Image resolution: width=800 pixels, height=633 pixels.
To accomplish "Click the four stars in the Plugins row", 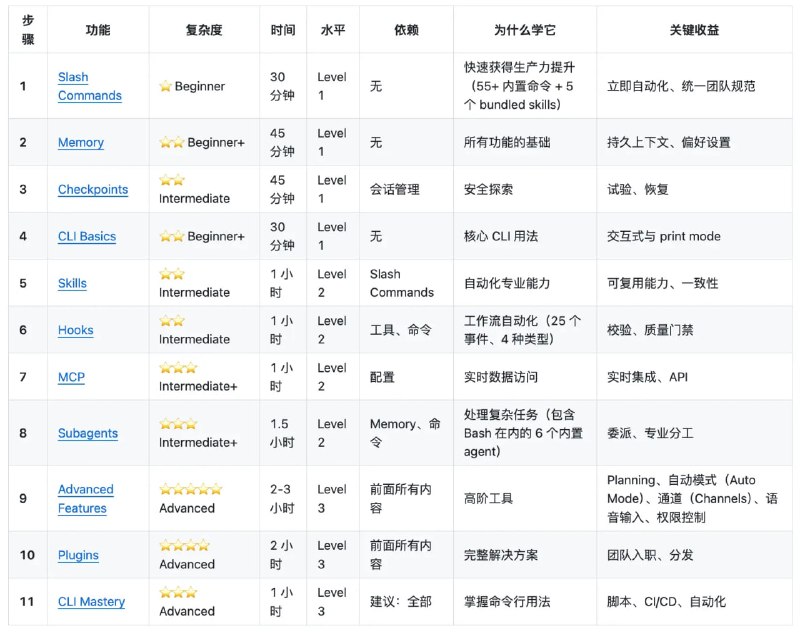I will point(185,545).
